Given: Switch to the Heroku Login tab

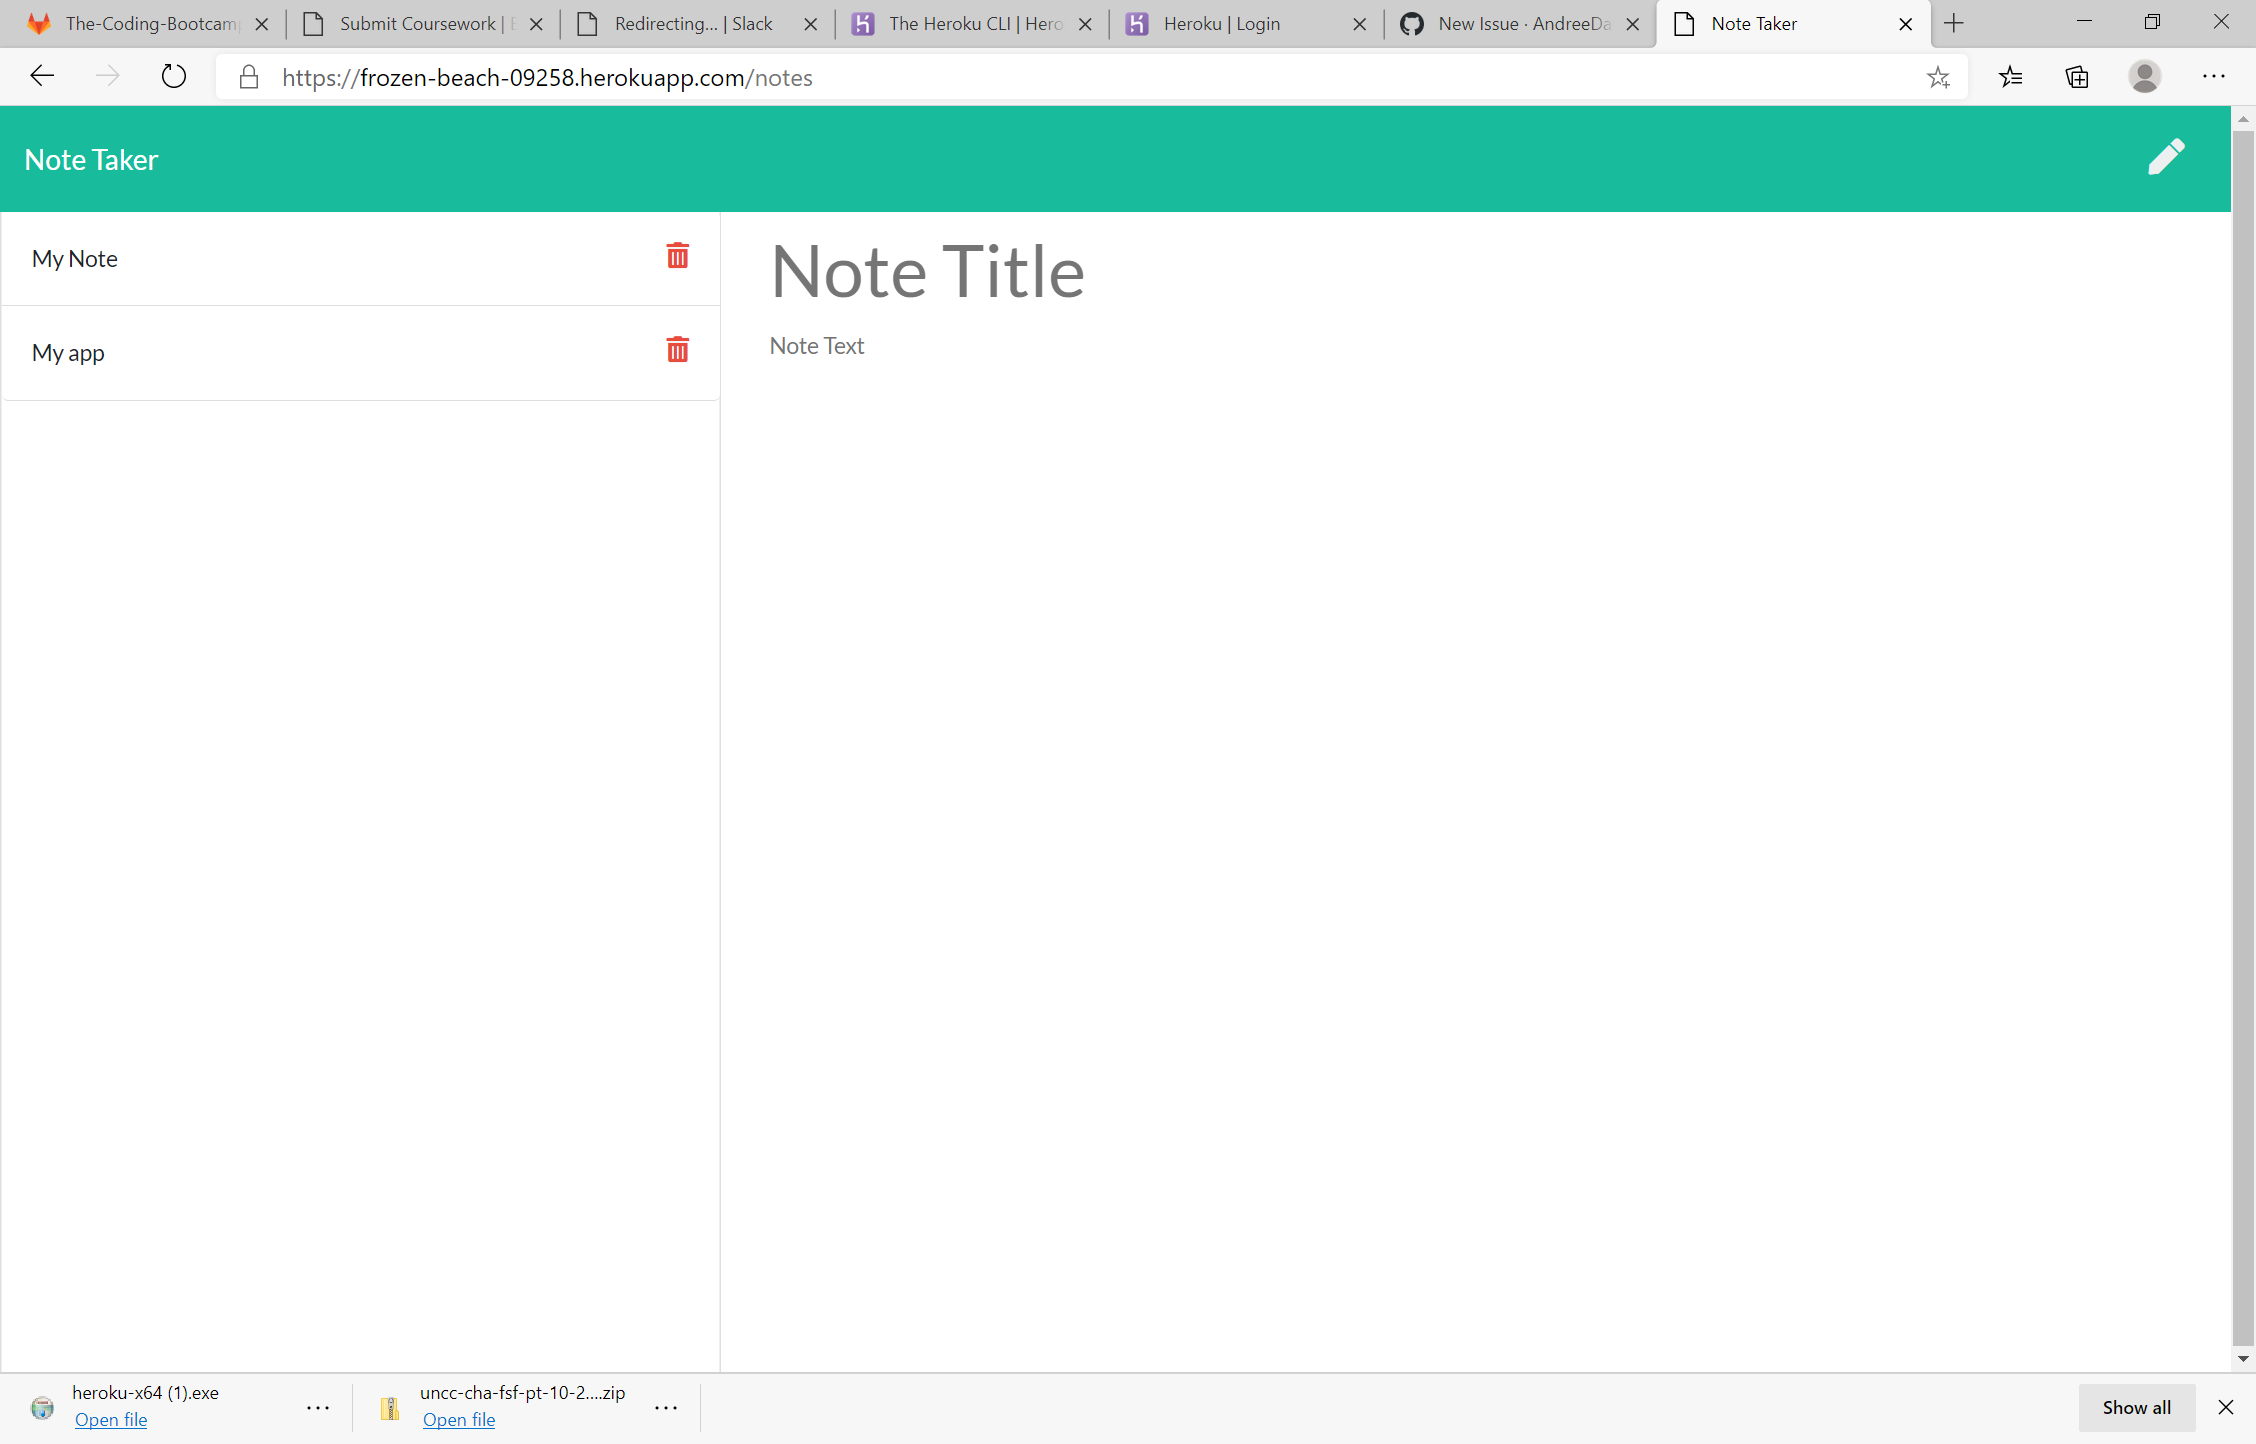Looking at the screenshot, I should (x=1222, y=23).
